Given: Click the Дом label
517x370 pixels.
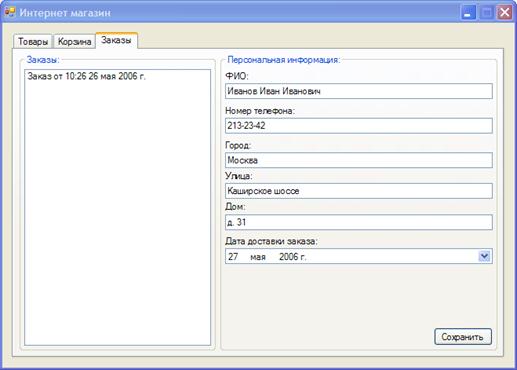Looking at the screenshot, I should click(x=235, y=207).
